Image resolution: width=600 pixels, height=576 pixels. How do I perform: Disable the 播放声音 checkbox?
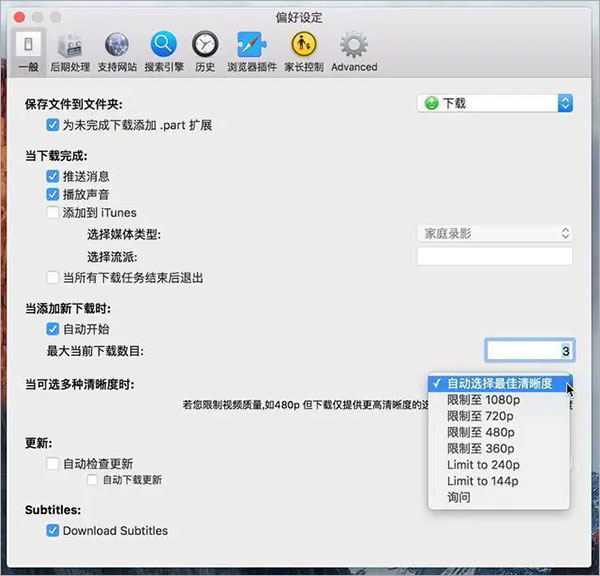coord(53,194)
